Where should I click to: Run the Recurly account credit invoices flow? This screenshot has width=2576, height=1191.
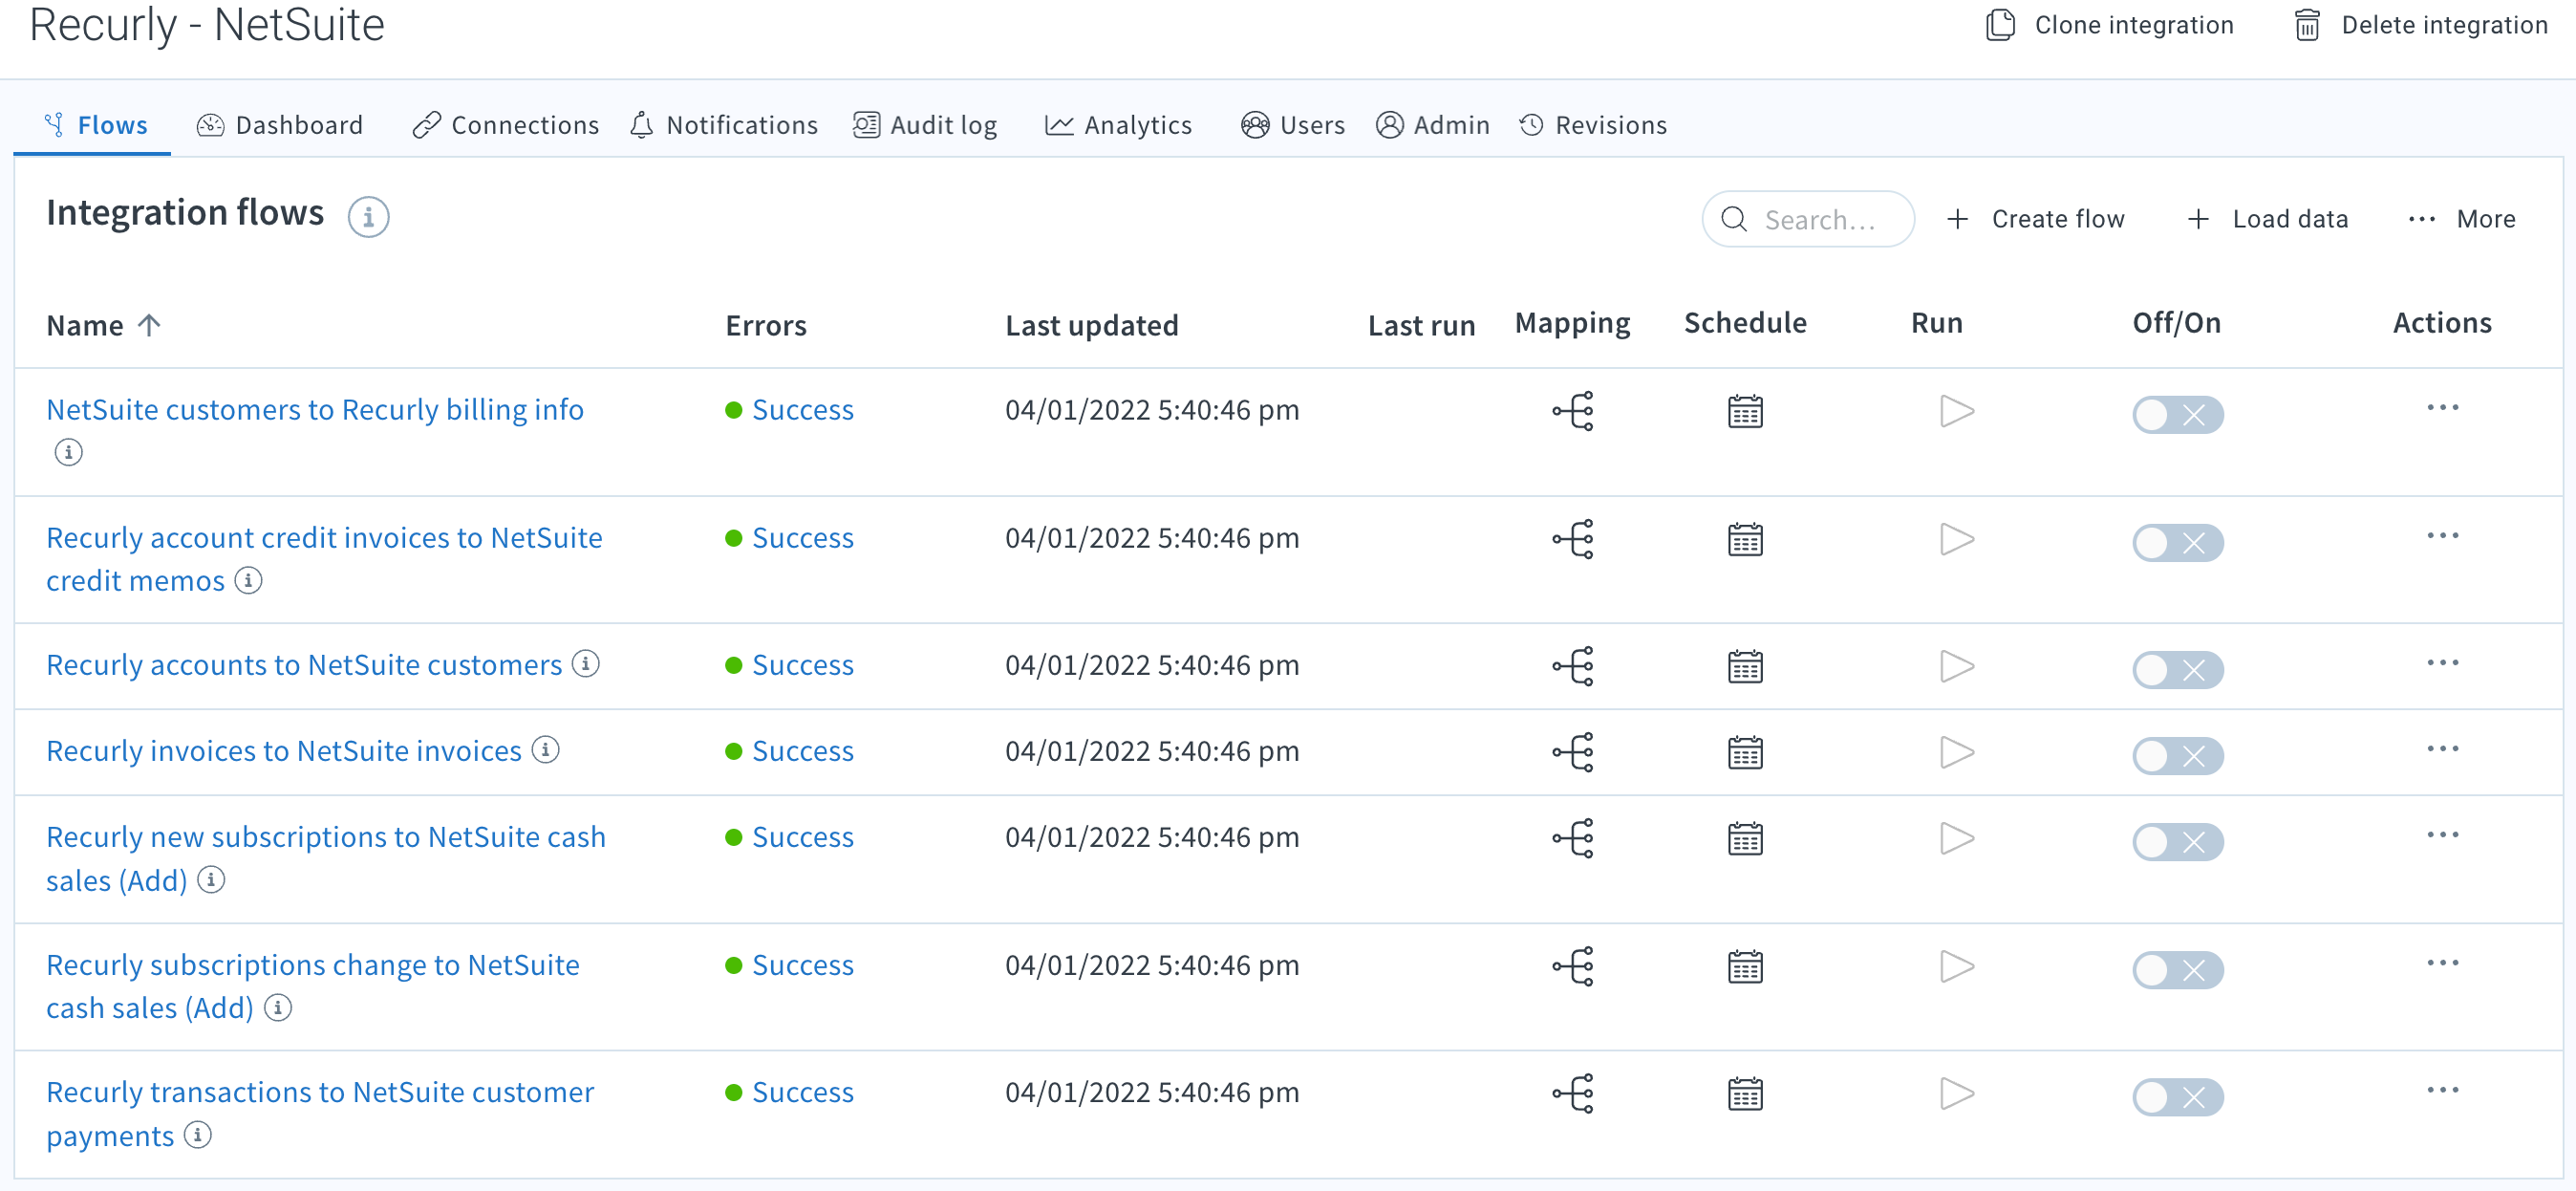coord(1956,539)
